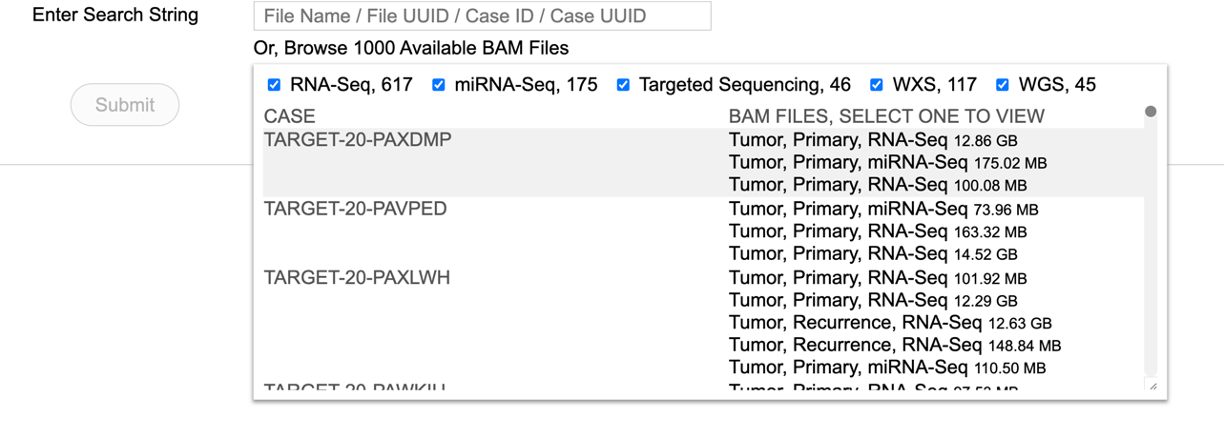Choose the 12.63 GB Recurrence RNA-Seq file
Screen dimensions: 1224x430
890,323
